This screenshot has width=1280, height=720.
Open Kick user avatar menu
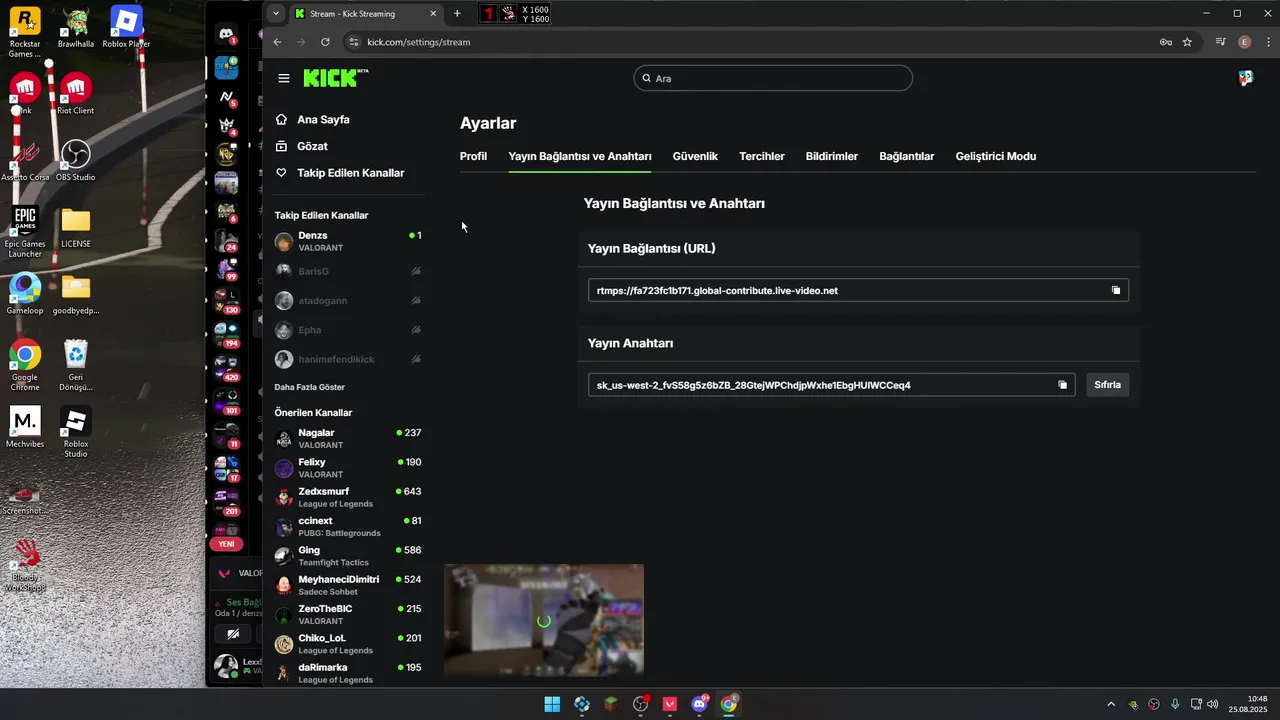[1245, 78]
